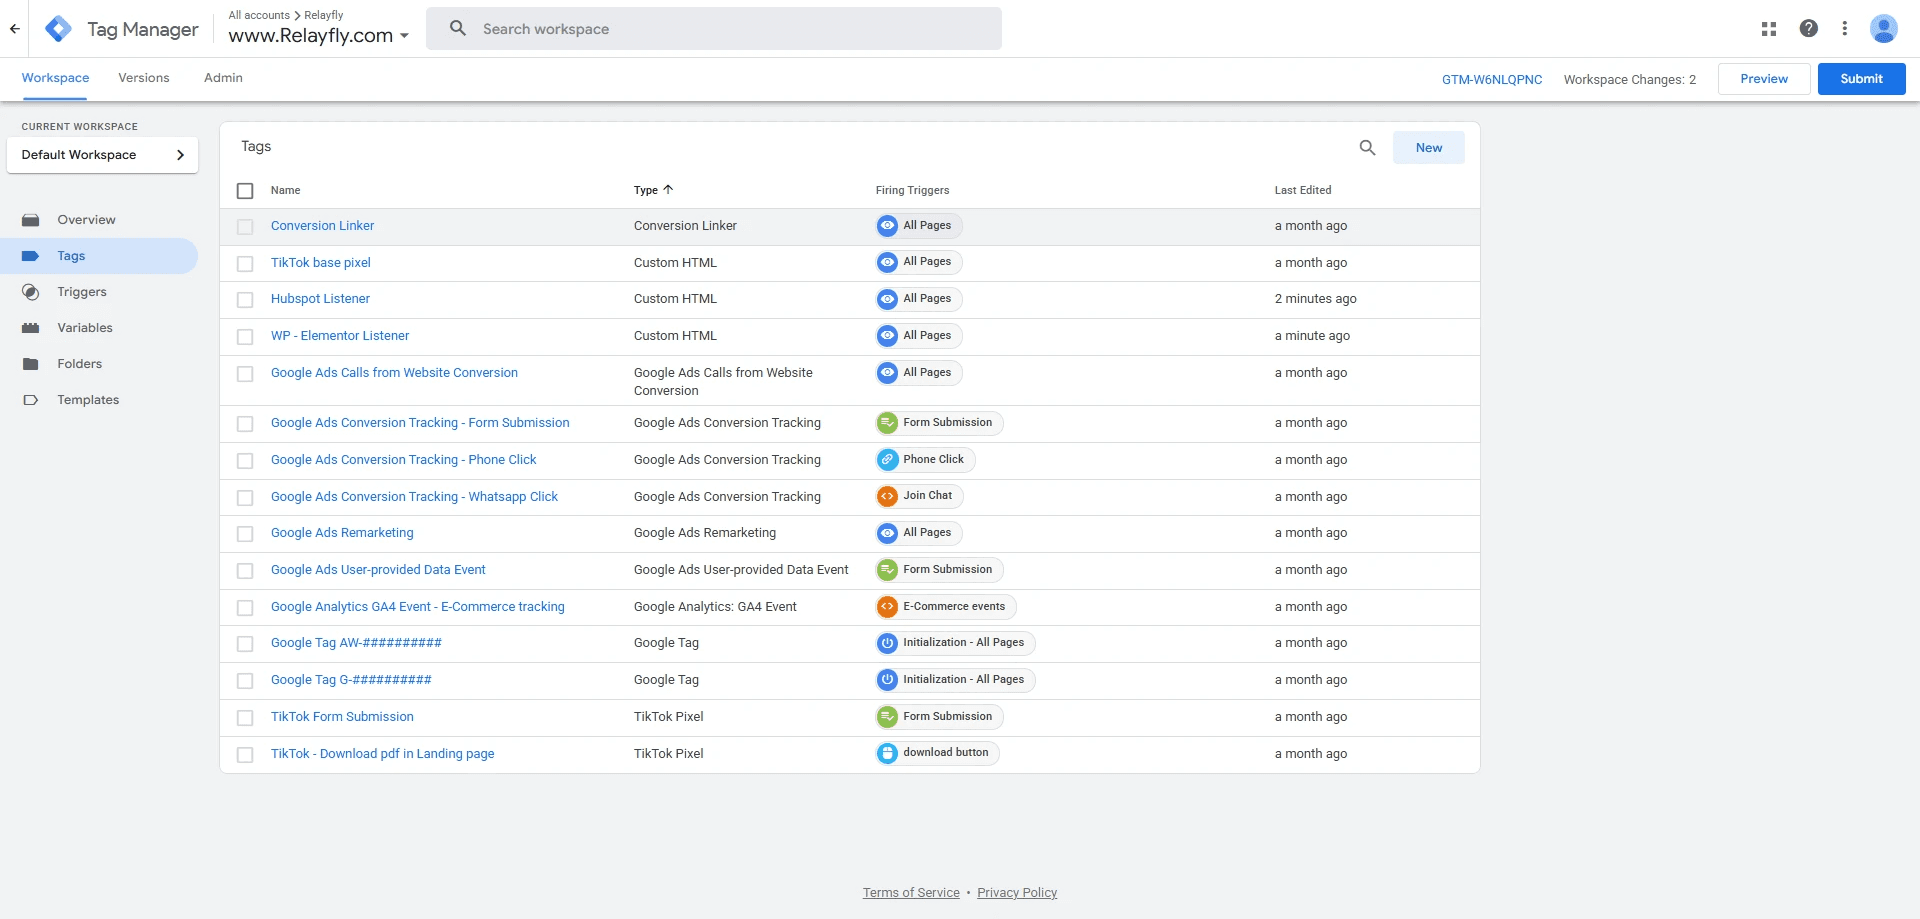Check the TikTok Download pdf row checkbox

tap(245, 755)
